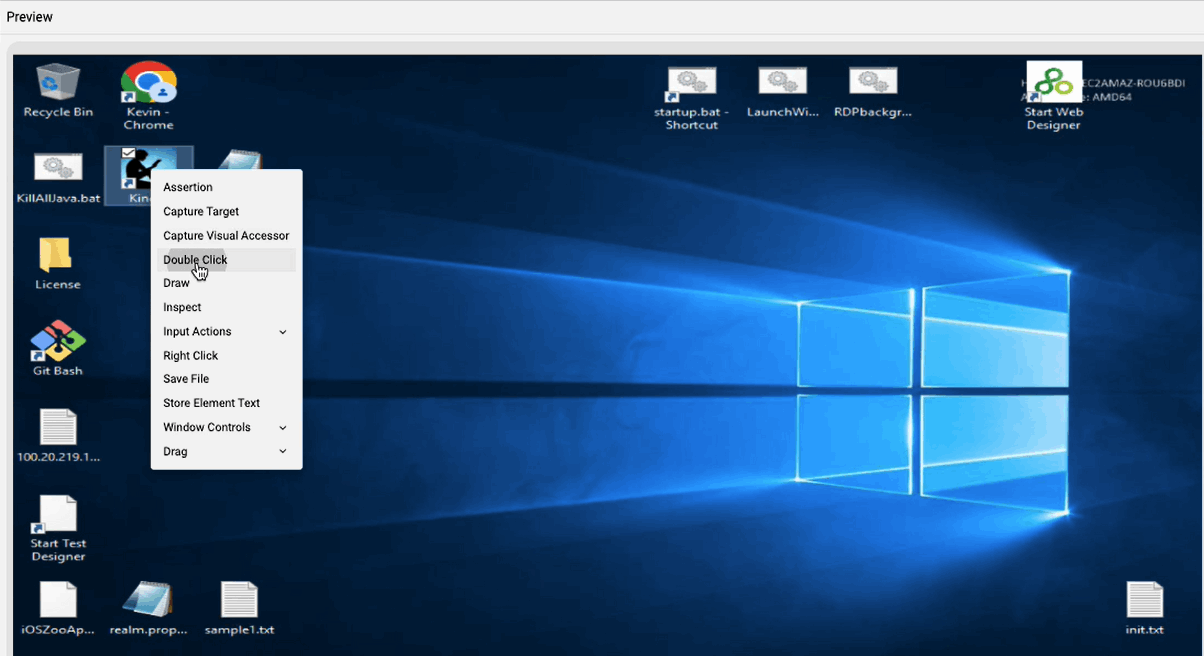1204x656 pixels.
Task: Select the Start Test Designer shortcut
Action: click(x=58, y=515)
